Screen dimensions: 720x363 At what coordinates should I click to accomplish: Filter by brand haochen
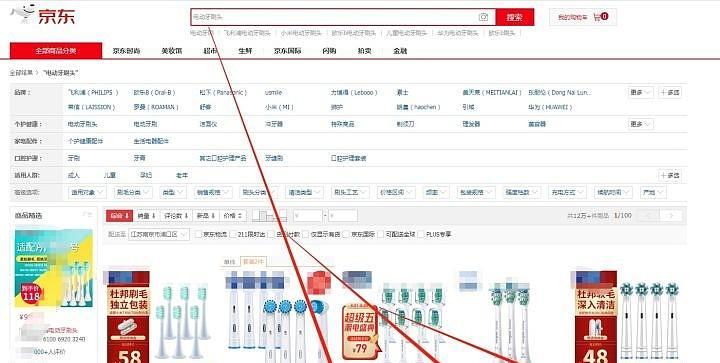pyautogui.click(x=418, y=107)
